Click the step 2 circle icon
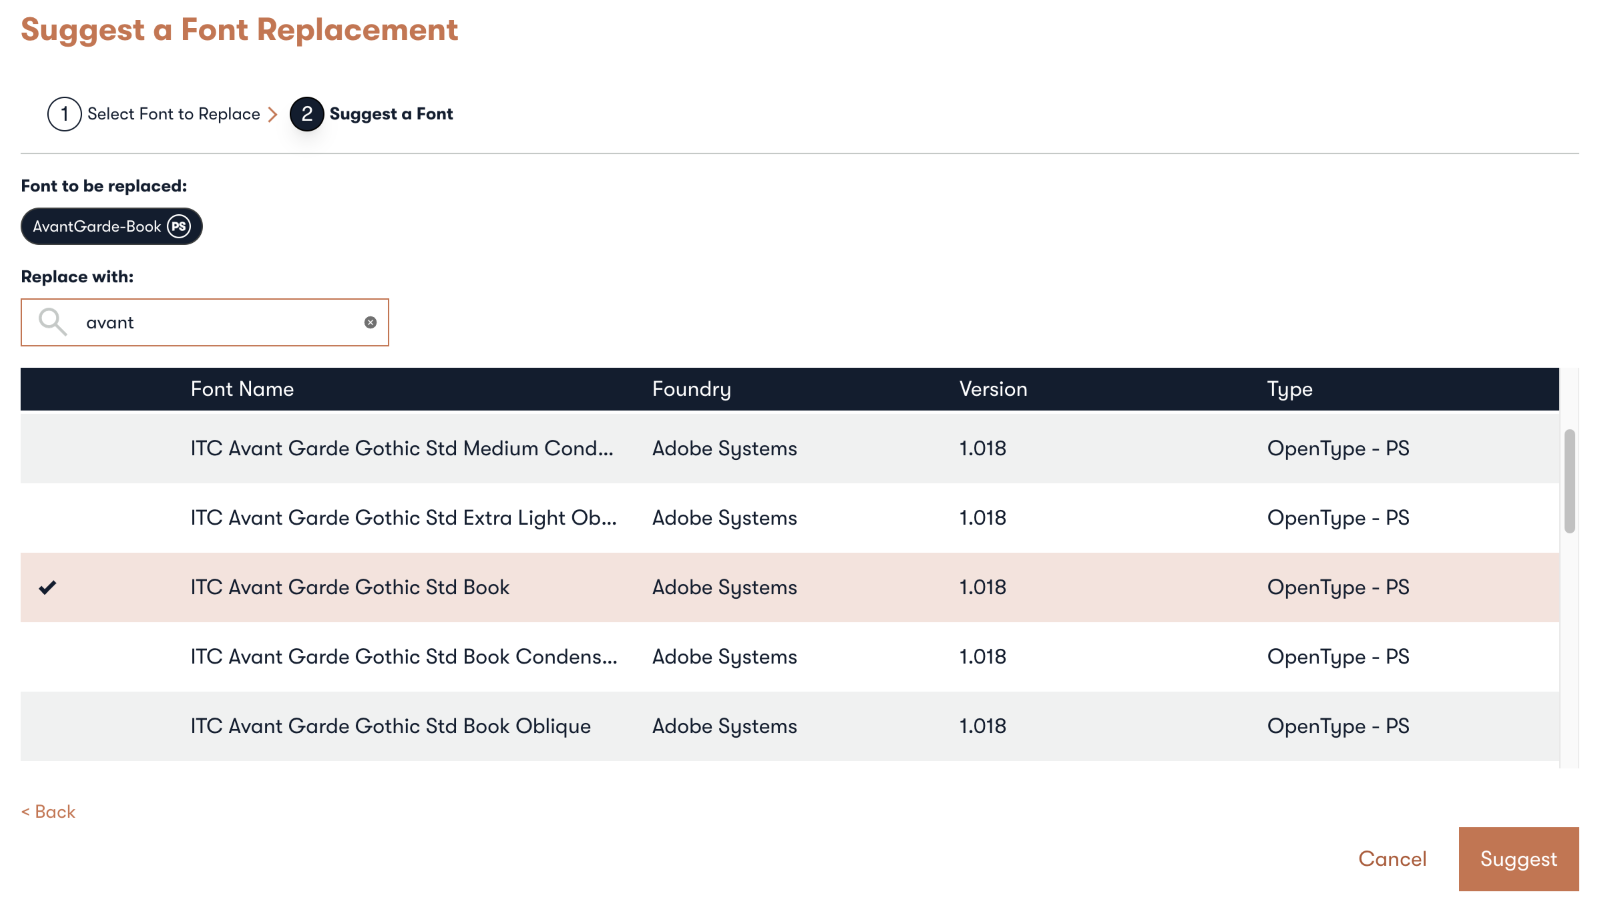The image size is (1600, 908). pyautogui.click(x=307, y=114)
